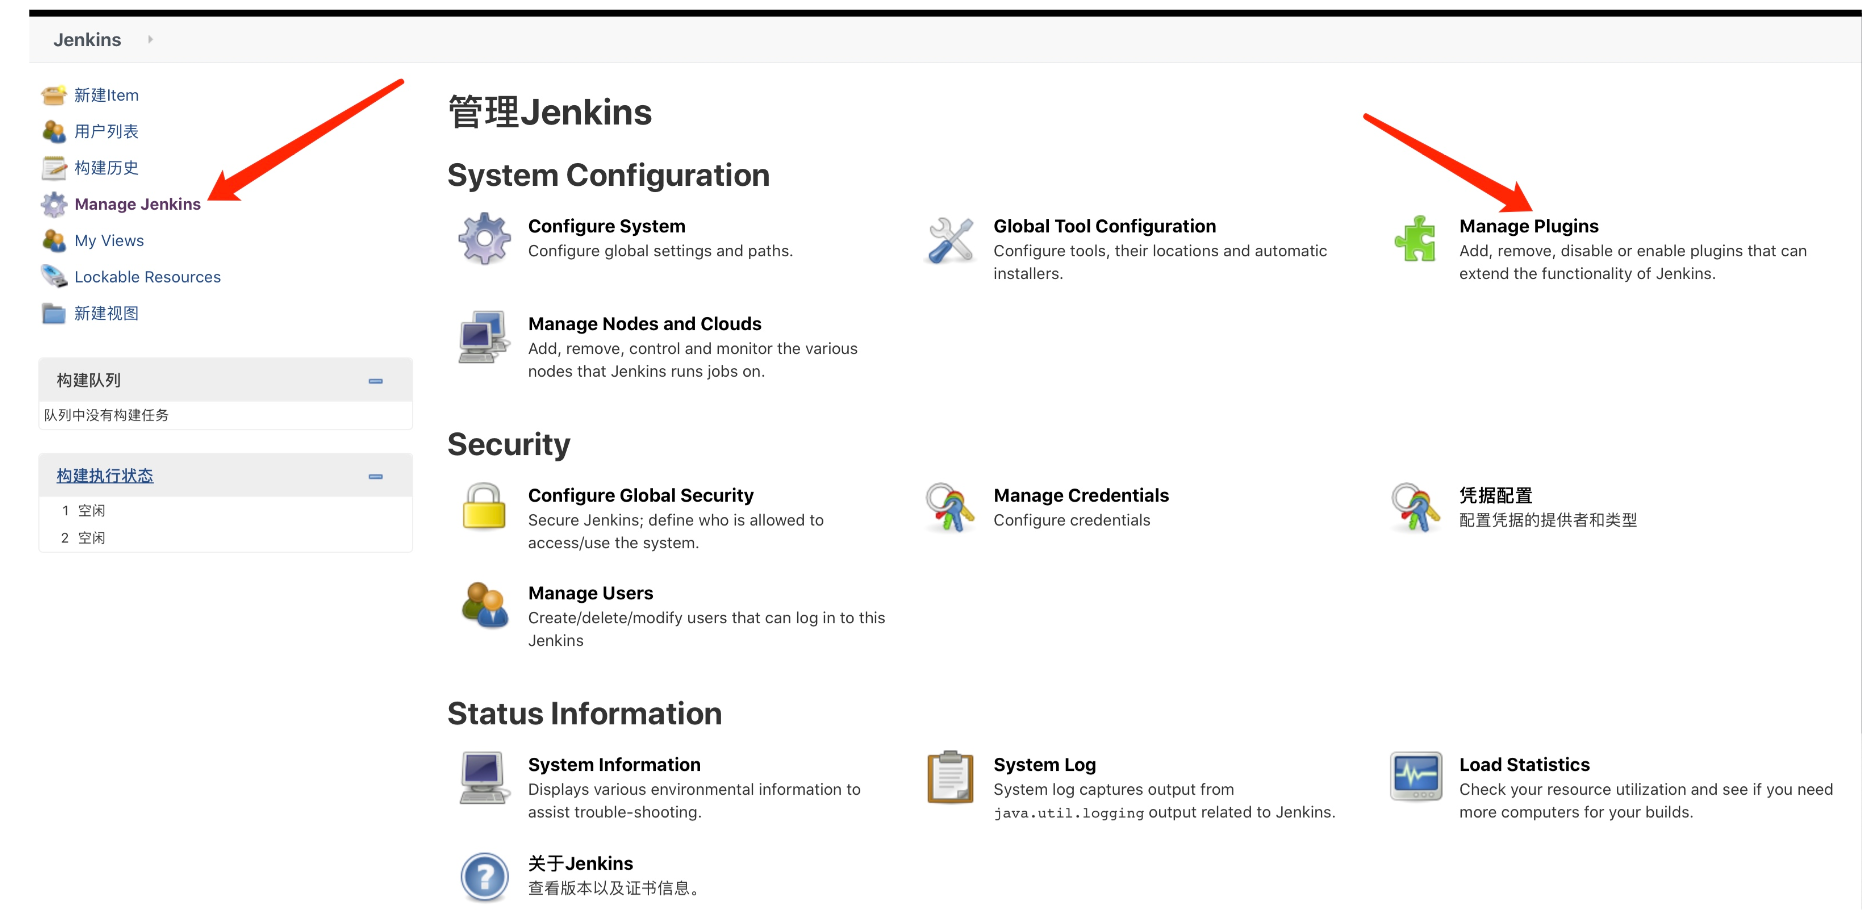Open the 构建执行状态 link
The width and height of the screenshot is (1862, 914).
tap(105, 476)
